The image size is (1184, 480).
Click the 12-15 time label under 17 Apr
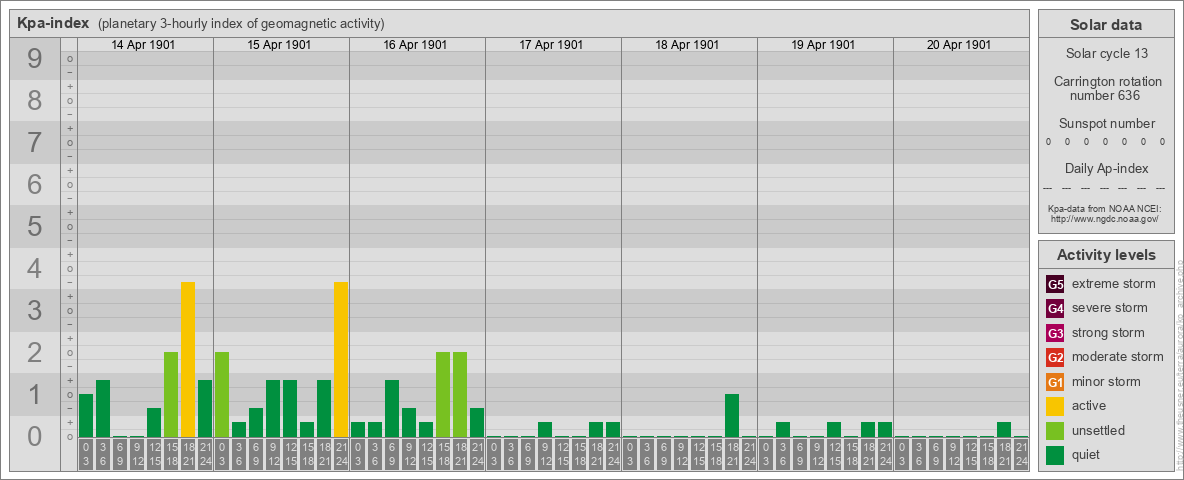click(562, 454)
